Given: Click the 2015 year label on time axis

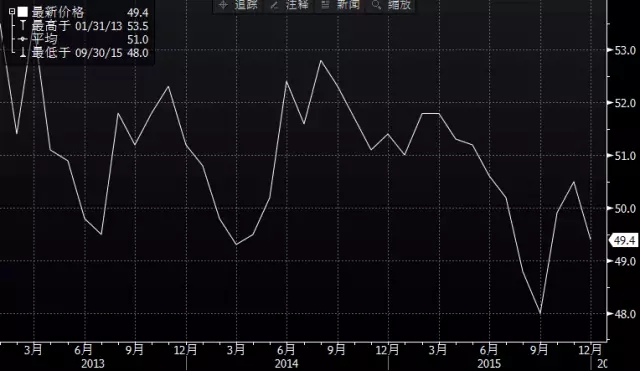Looking at the screenshot, I should pyautogui.click(x=489, y=363).
